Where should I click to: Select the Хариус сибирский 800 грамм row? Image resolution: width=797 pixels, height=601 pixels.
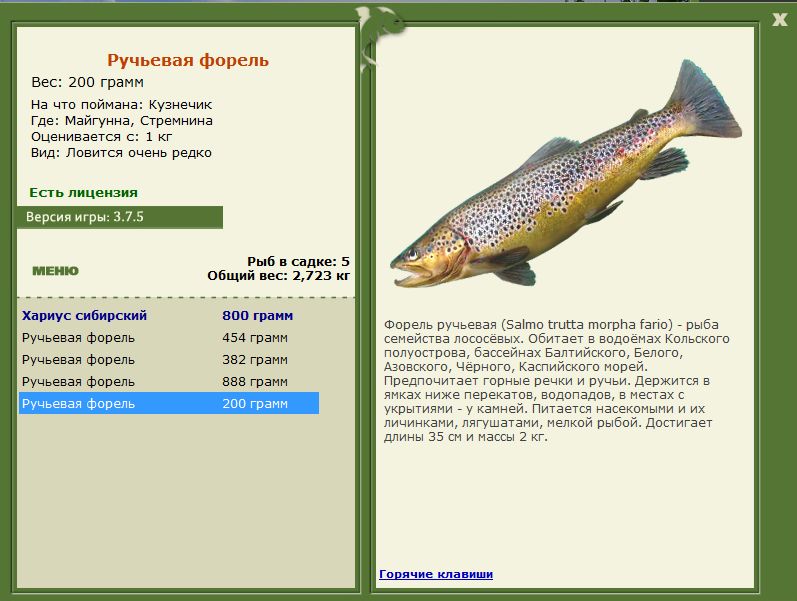tap(169, 316)
